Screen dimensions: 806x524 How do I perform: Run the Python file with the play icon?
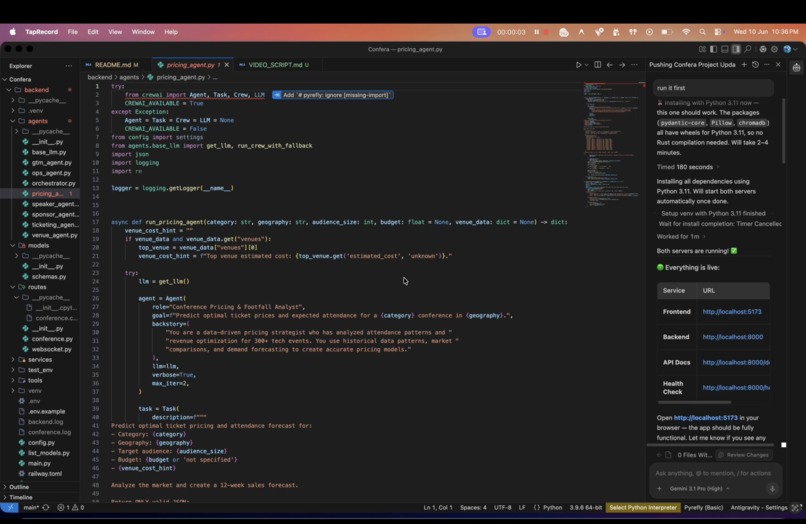pyautogui.click(x=578, y=65)
